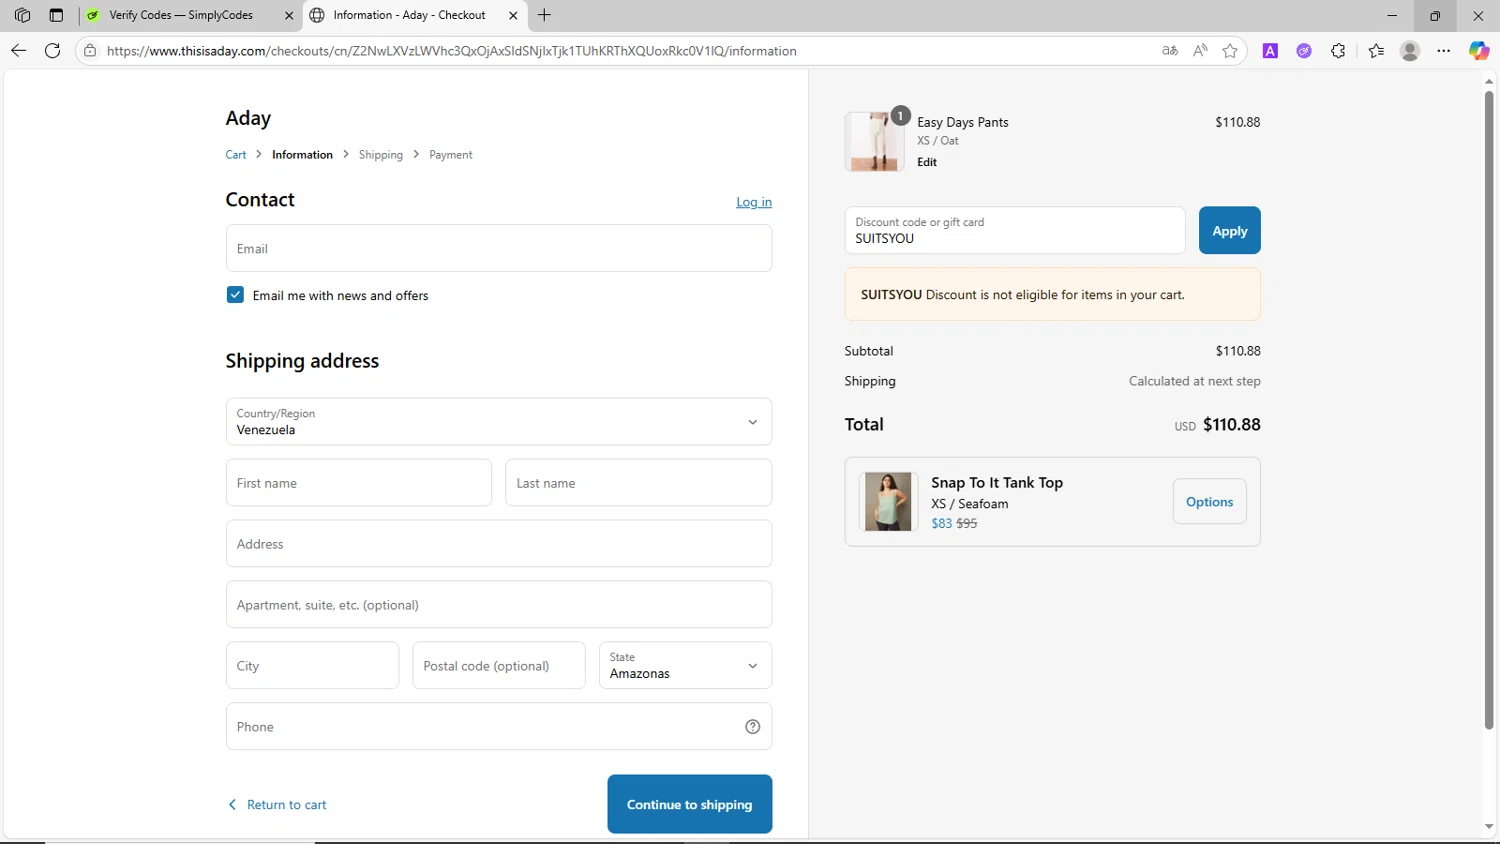Screen dimensions: 1500x844
Task: Open the purple circular extension icon
Action: pyautogui.click(x=1304, y=50)
